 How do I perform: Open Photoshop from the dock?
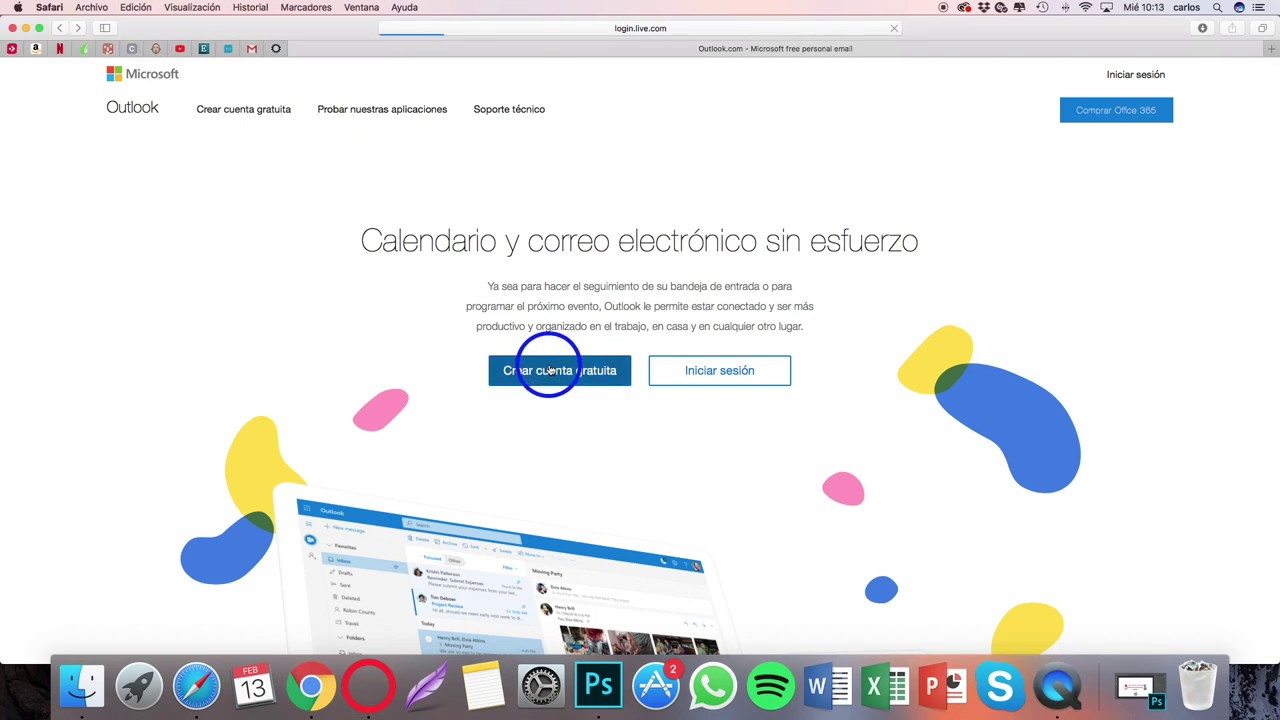[x=598, y=686]
